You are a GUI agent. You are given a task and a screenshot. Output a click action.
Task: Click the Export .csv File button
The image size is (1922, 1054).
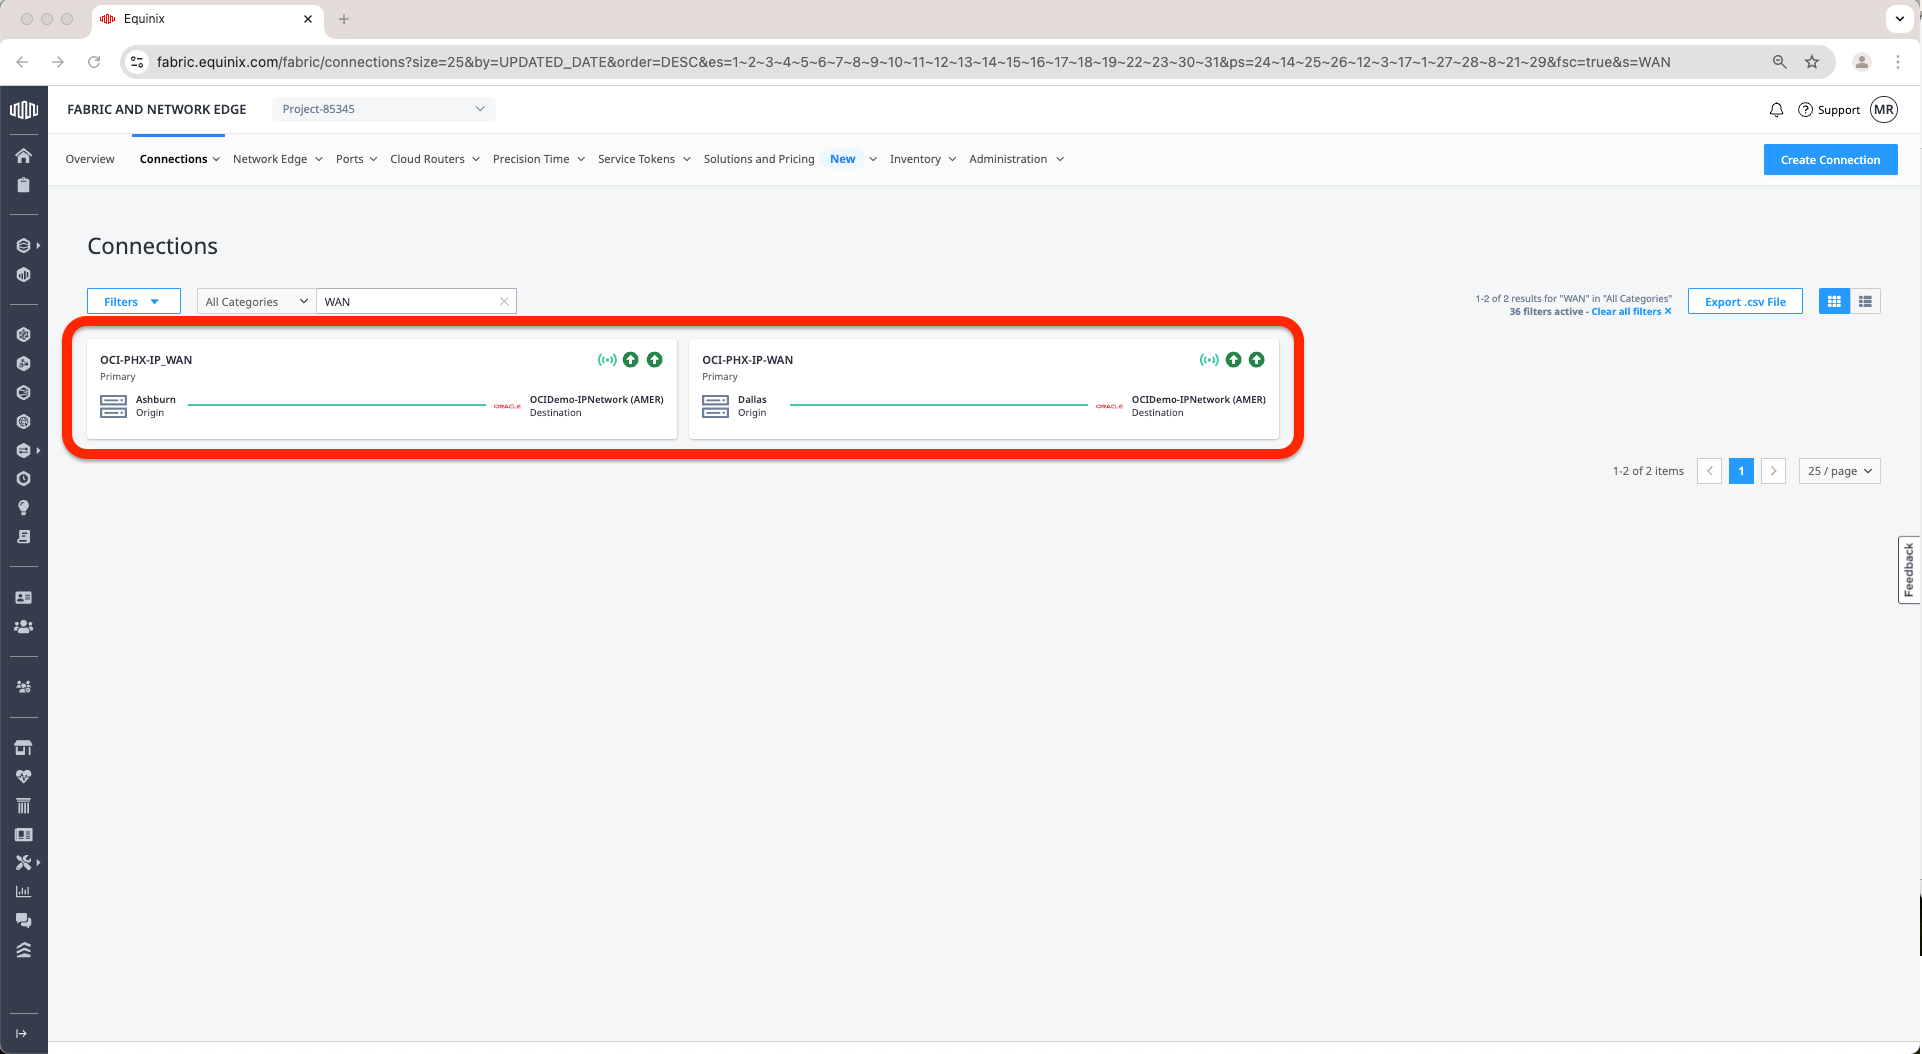pyautogui.click(x=1745, y=302)
